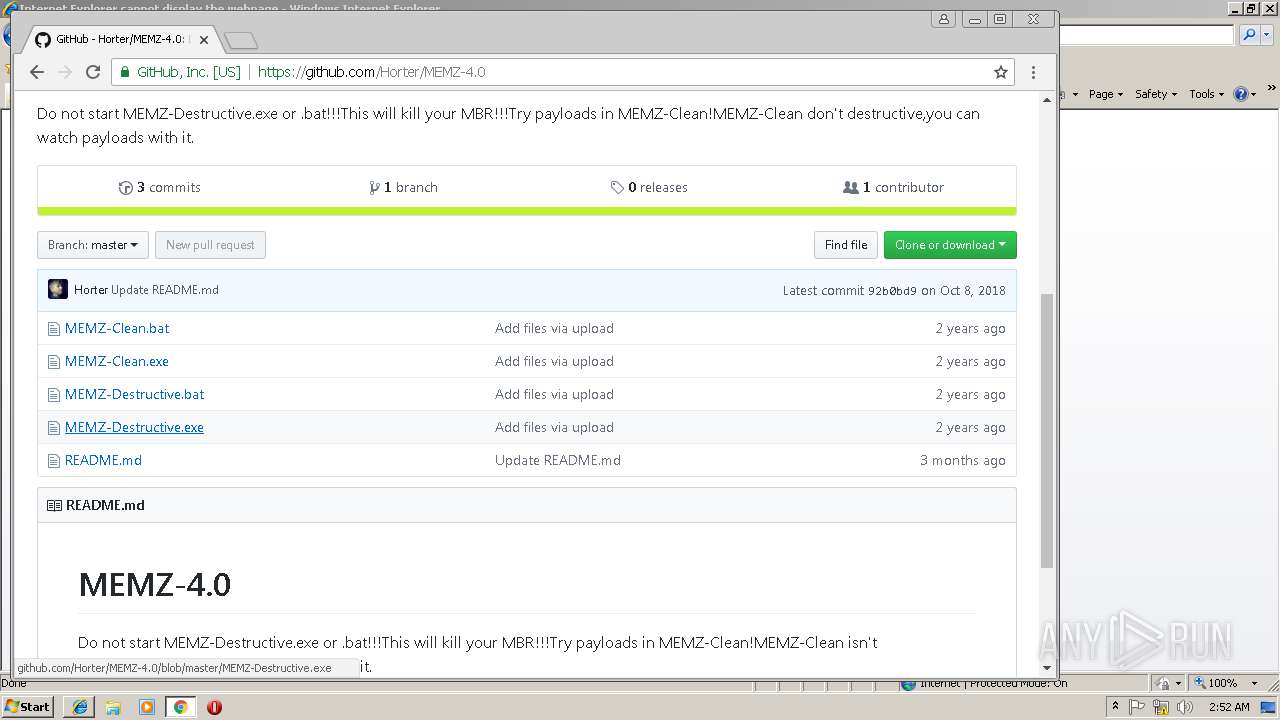This screenshot has width=1280, height=720.
Task: Click the forward navigation arrow
Action: pyautogui.click(x=65, y=72)
